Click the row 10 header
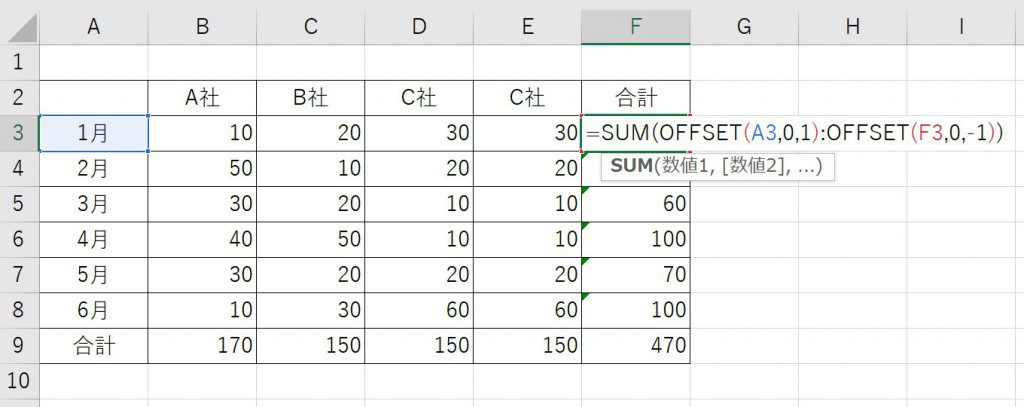 [x=19, y=381]
